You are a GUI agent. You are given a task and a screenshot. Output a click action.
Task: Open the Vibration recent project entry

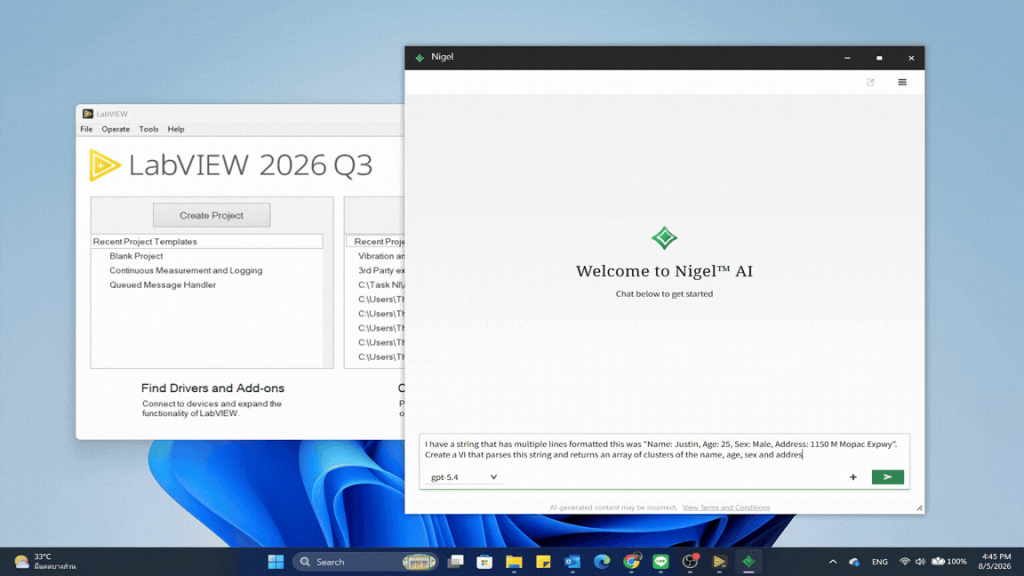[x=381, y=256]
